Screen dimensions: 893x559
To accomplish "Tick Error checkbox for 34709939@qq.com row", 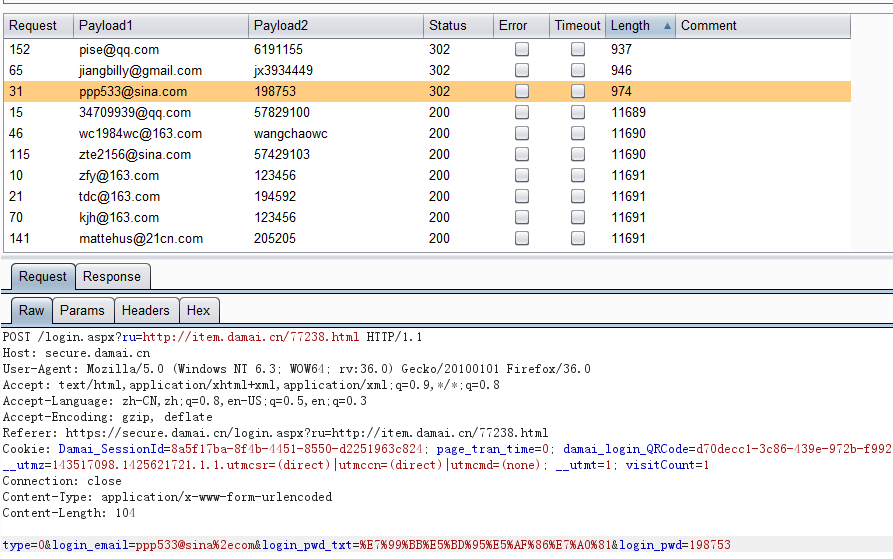I will pos(522,113).
